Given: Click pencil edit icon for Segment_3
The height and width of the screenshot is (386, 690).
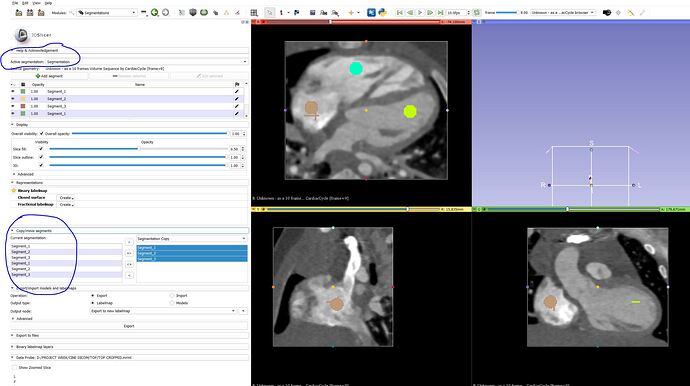Looking at the screenshot, I should click(237, 106).
